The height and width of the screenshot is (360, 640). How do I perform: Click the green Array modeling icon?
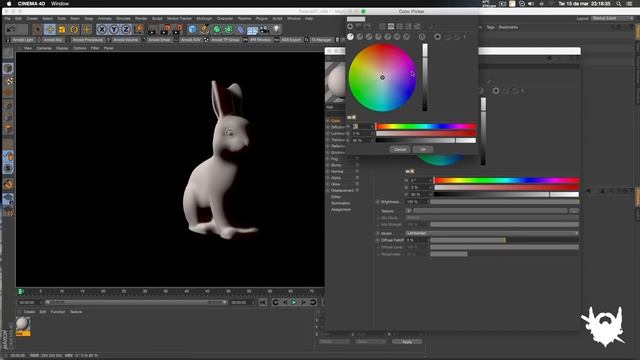click(229, 29)
